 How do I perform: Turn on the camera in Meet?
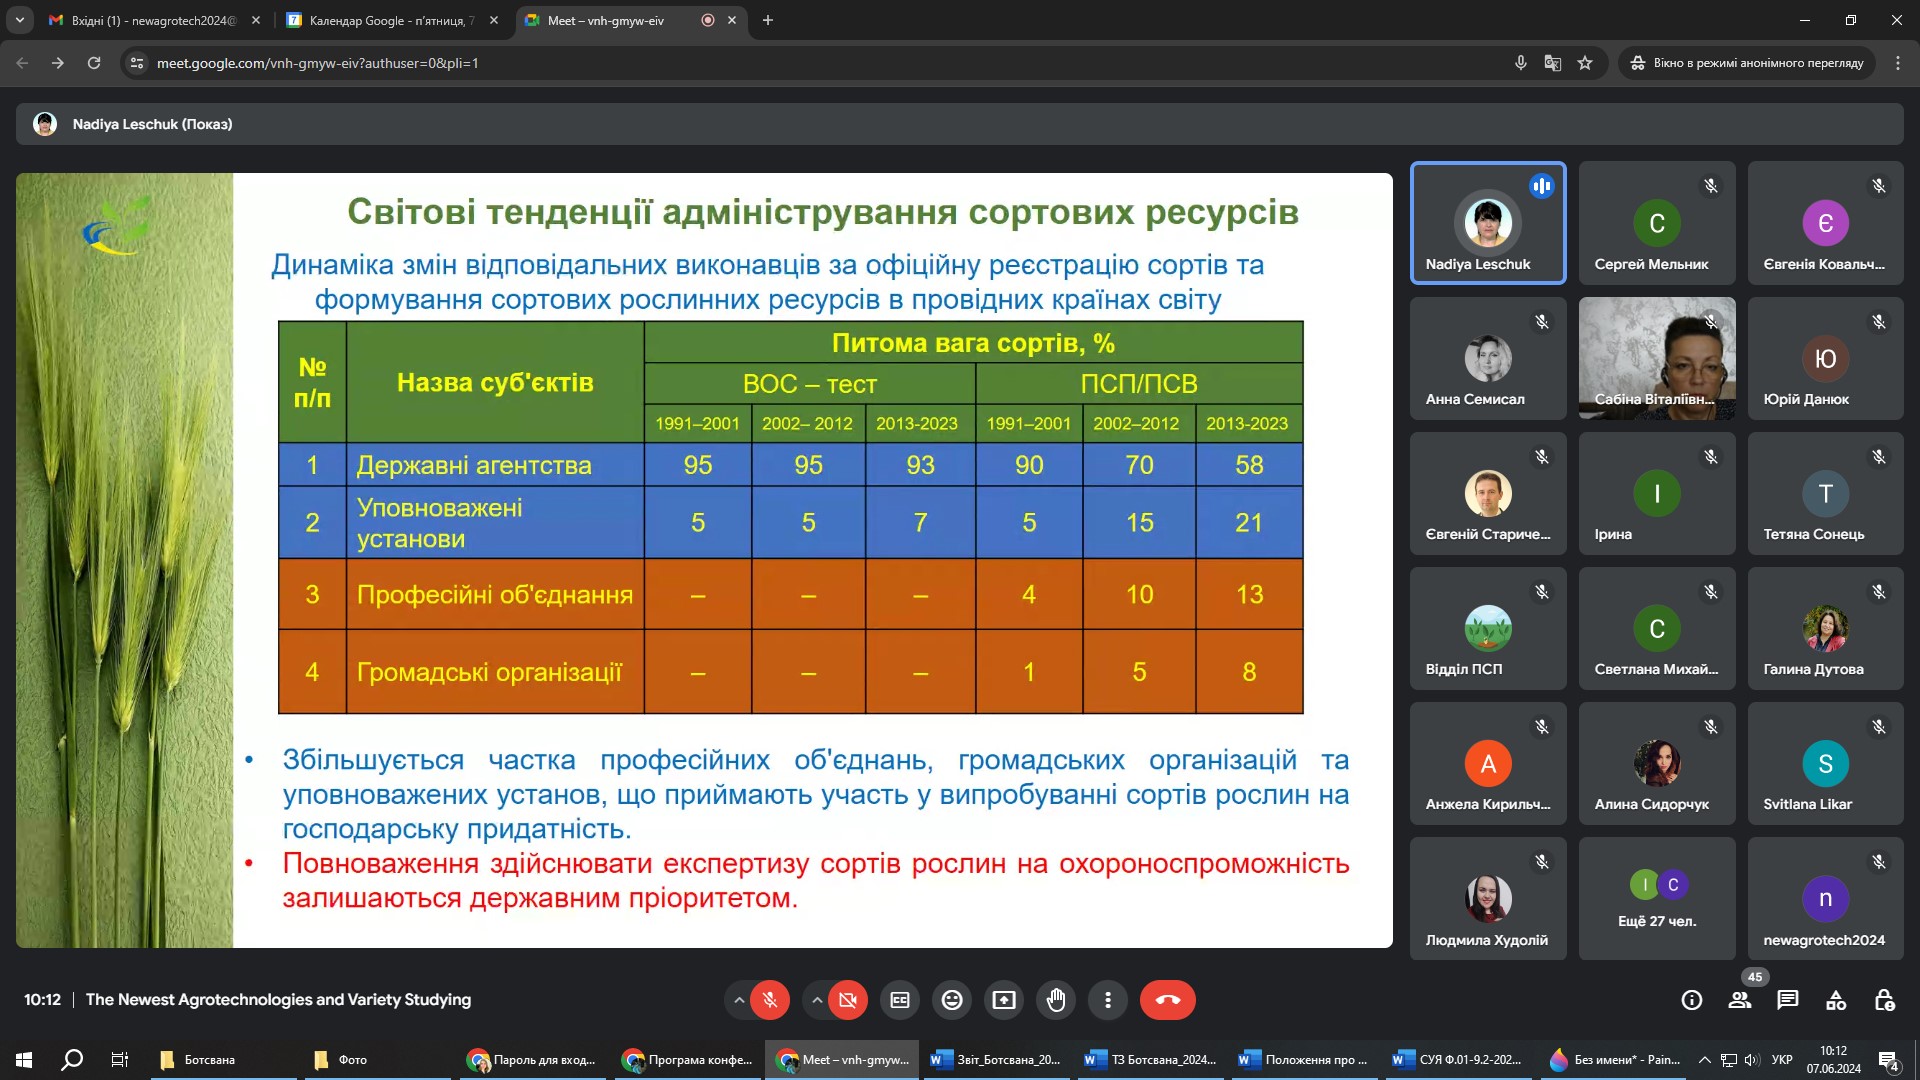(x=848, y=1000)
